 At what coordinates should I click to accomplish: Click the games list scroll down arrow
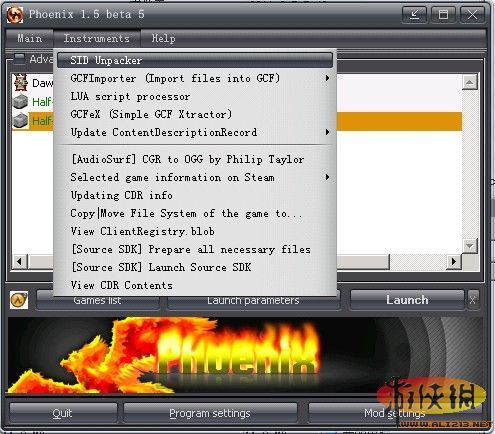pyautogui.click(x=470, y=246)
